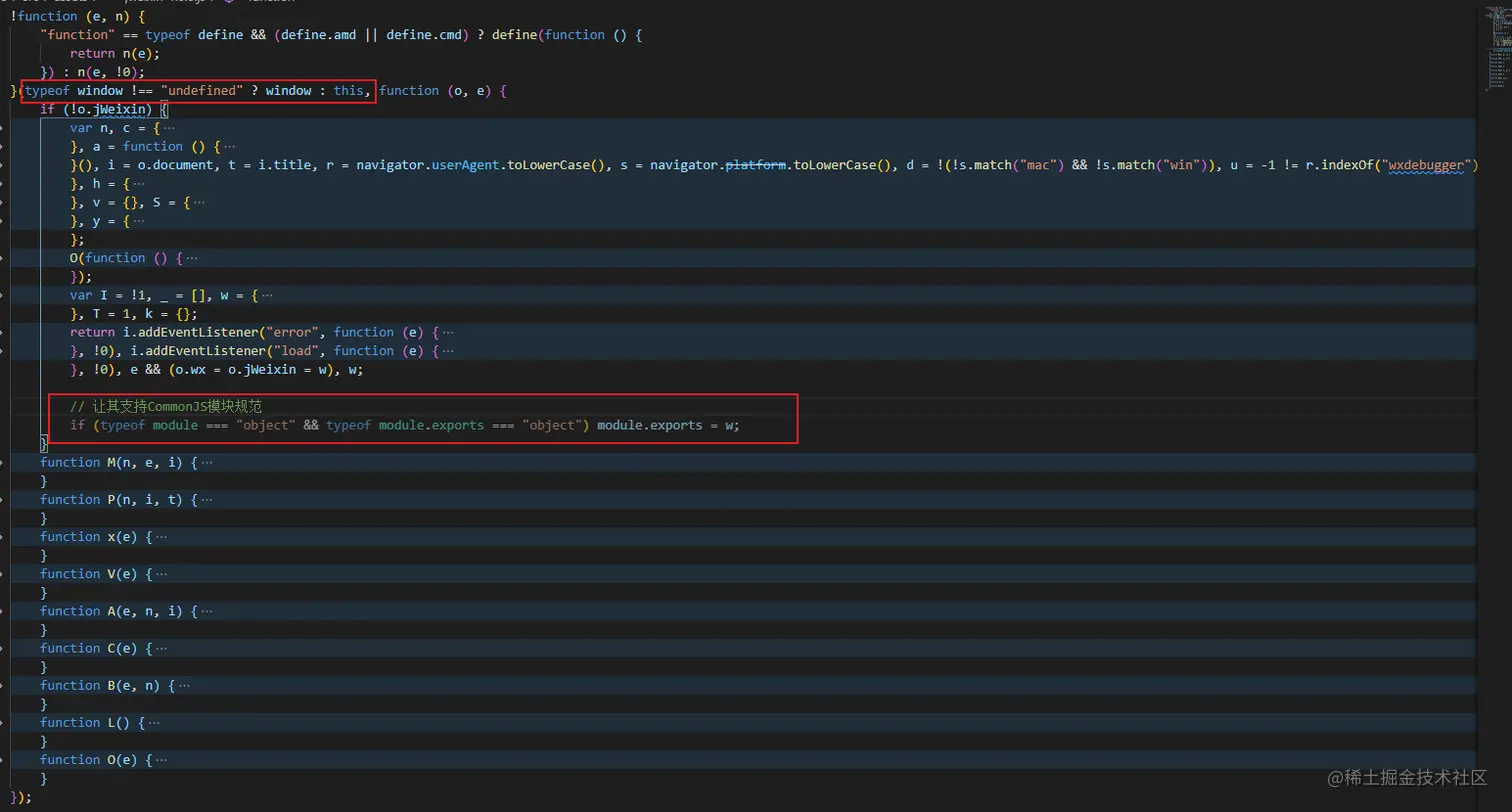
Task: Jump through the code minimap
Action: 1497,50
